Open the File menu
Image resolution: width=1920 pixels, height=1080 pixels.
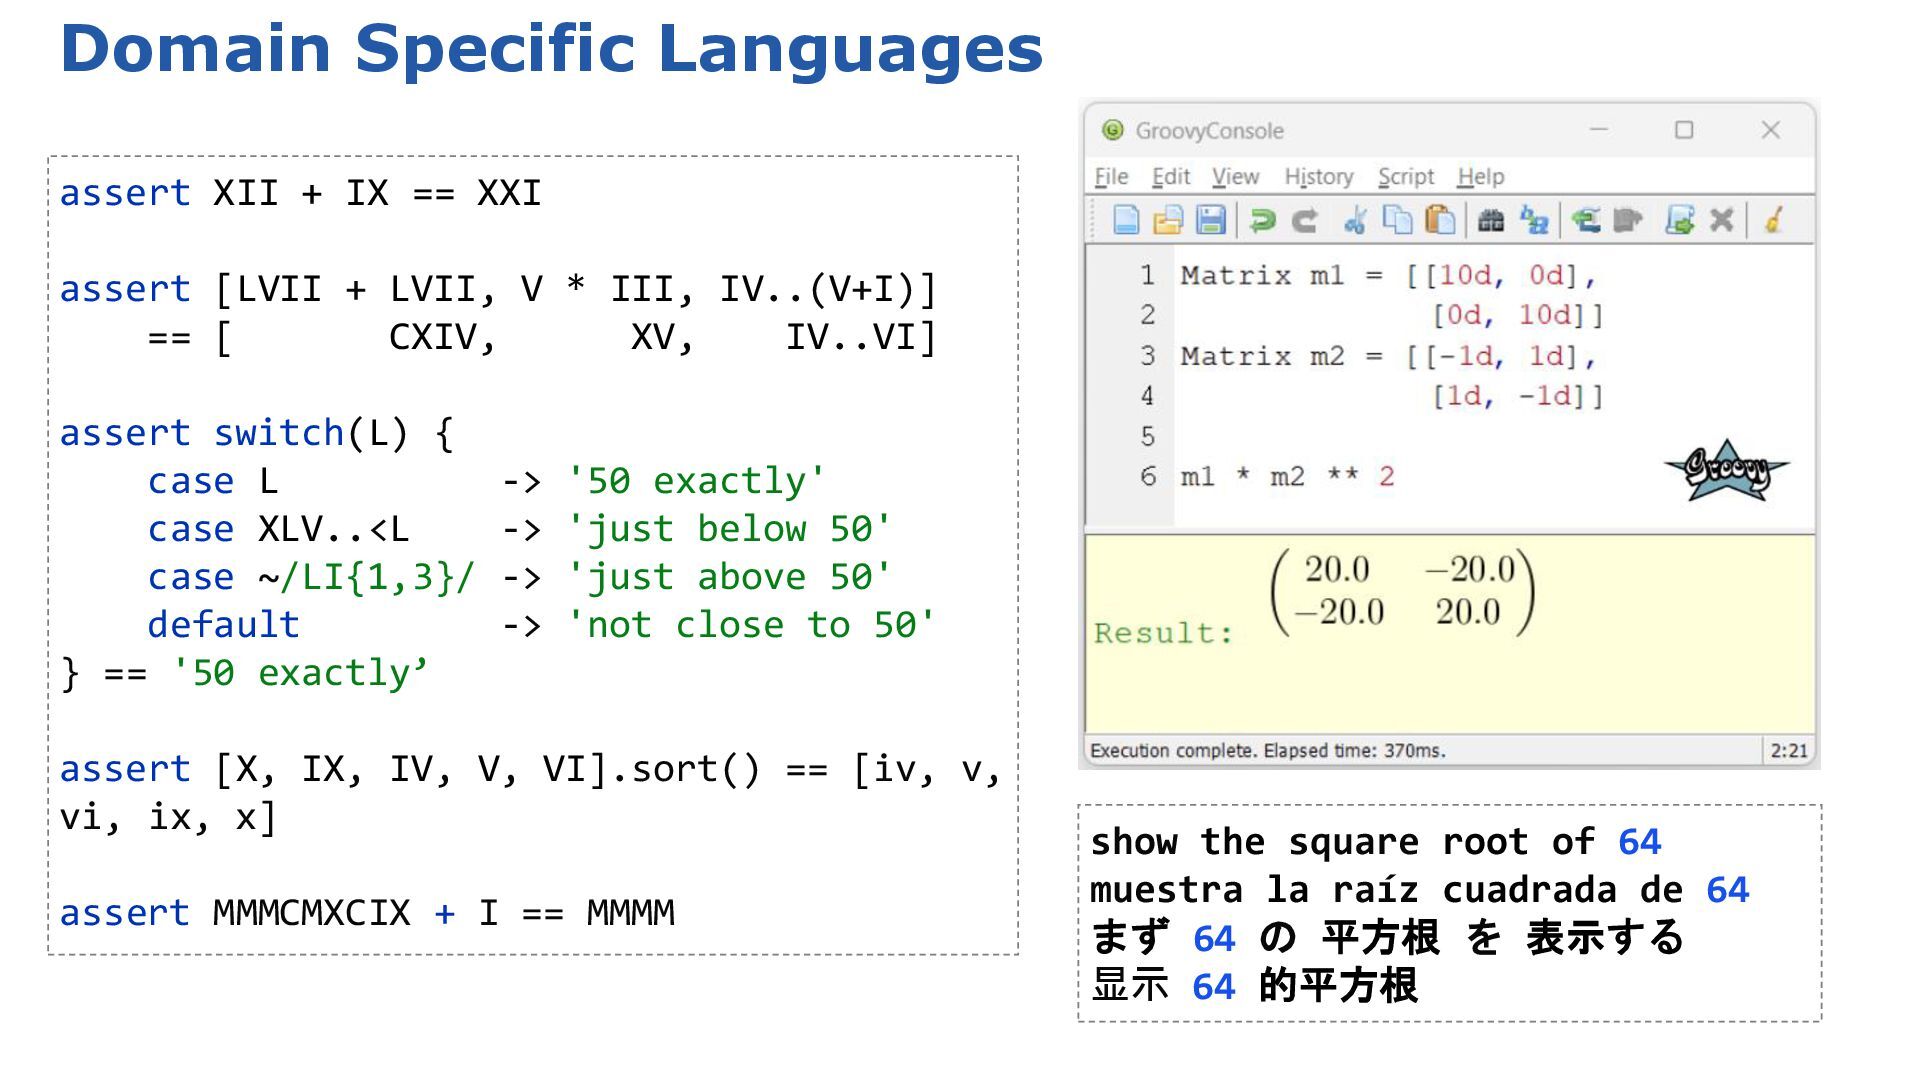point(1111,177)
